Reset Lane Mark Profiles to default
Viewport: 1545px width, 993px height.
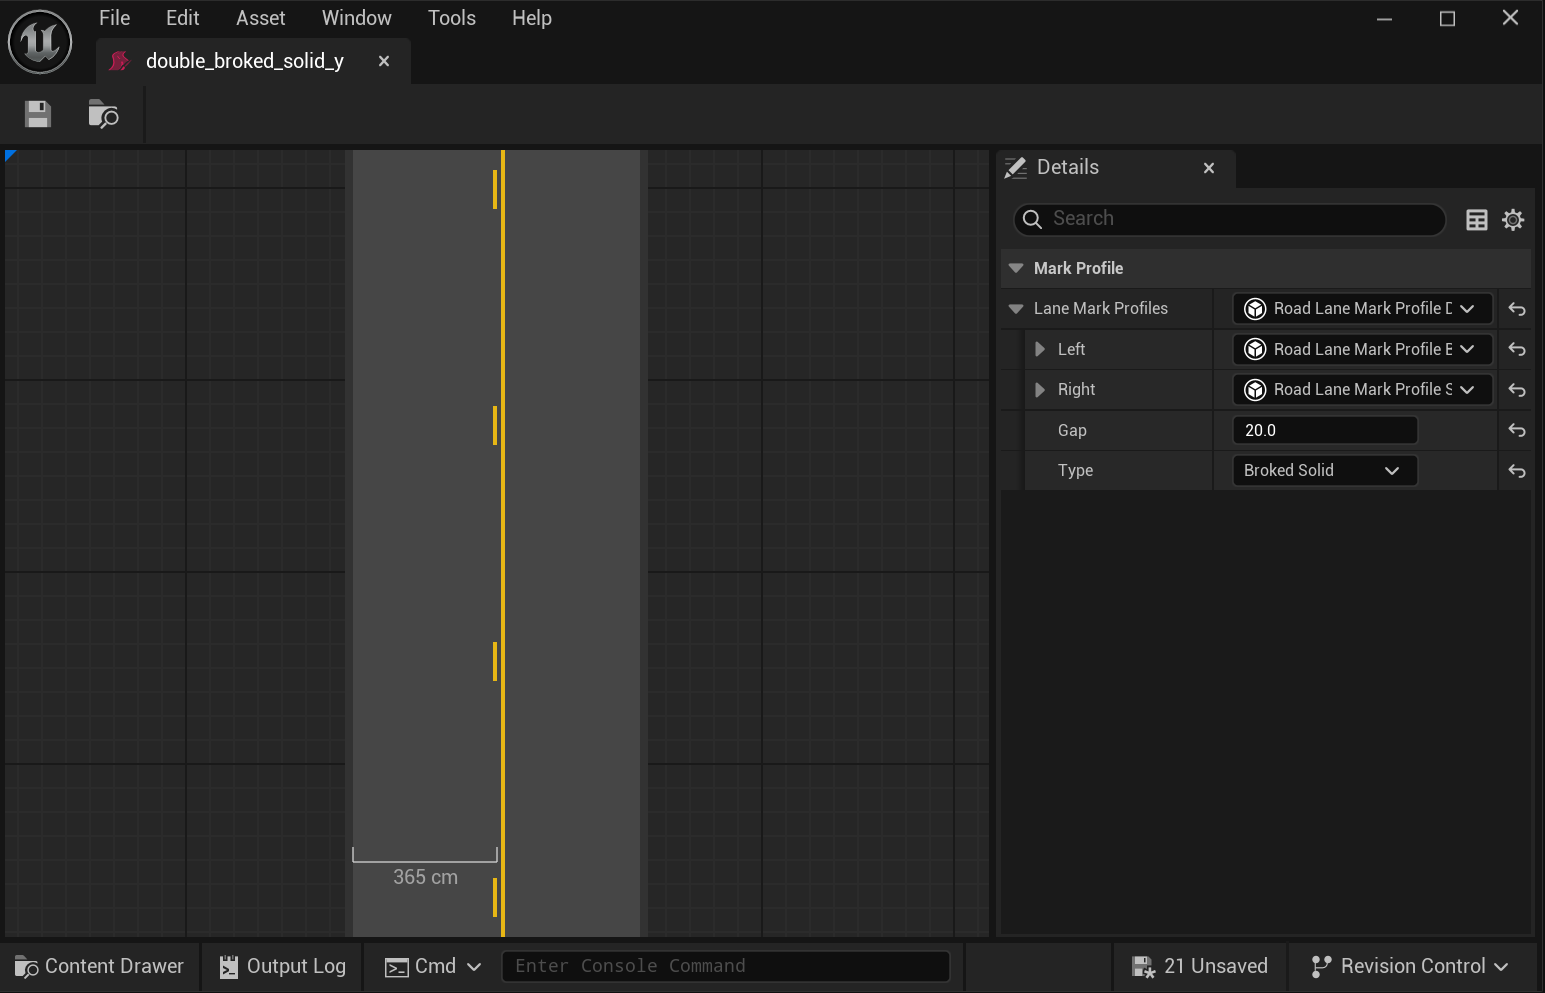[1517, 309]
